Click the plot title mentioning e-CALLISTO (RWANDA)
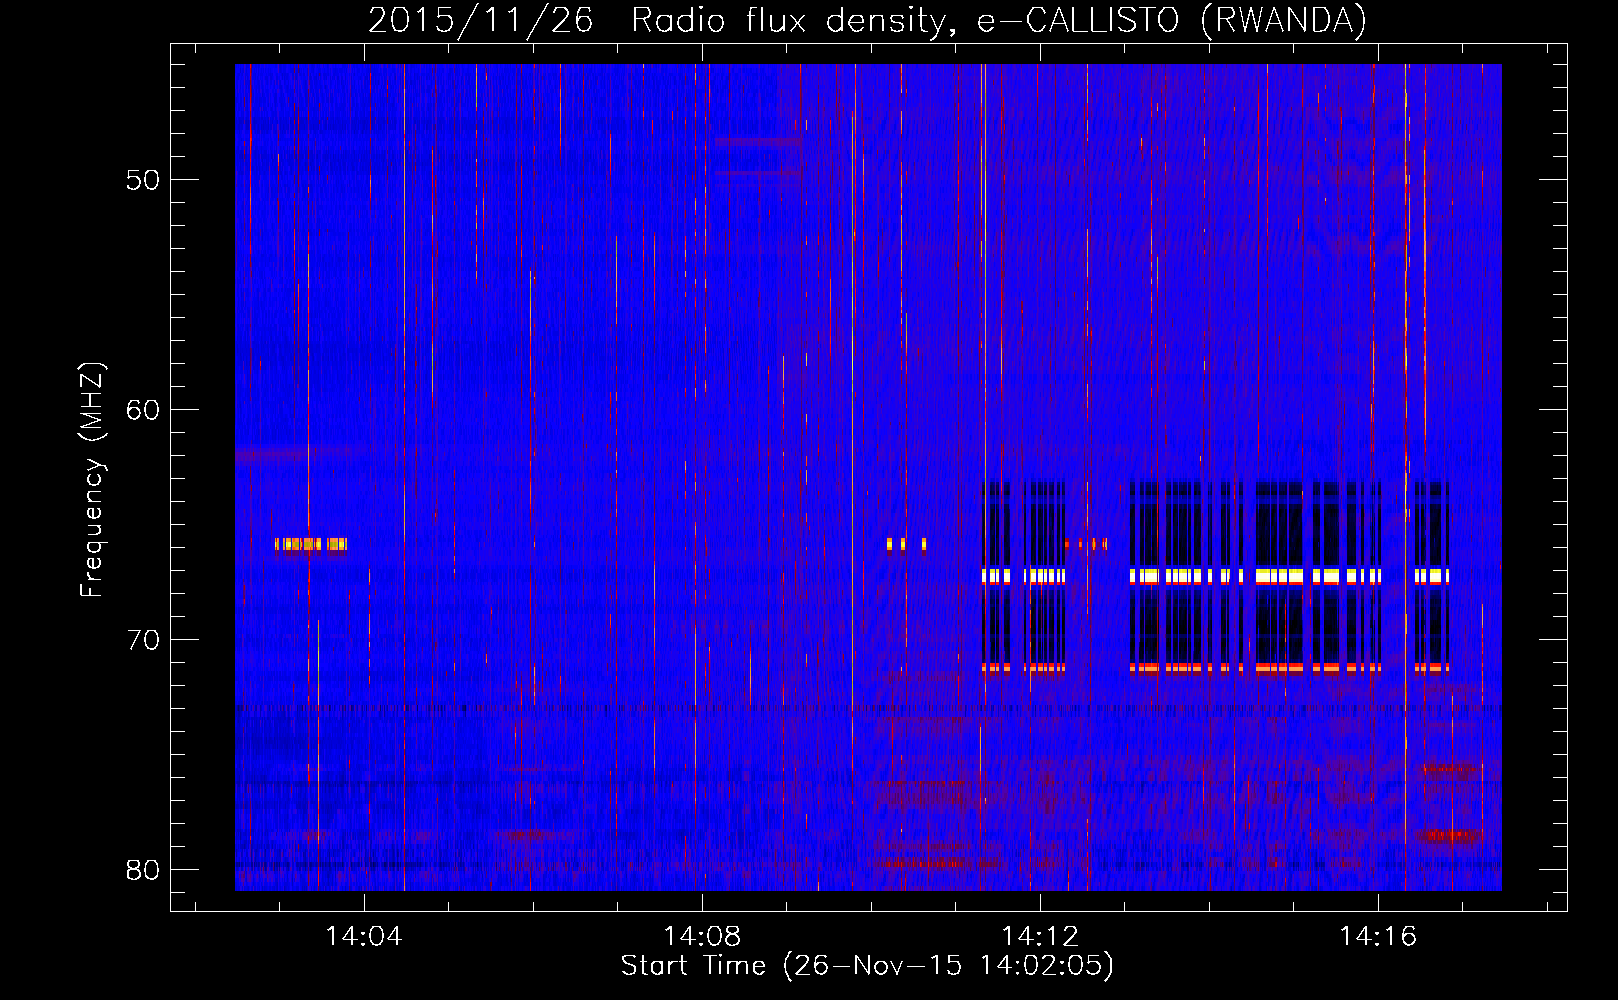This screenshot has height=1000, width=1618. (867, 20)
